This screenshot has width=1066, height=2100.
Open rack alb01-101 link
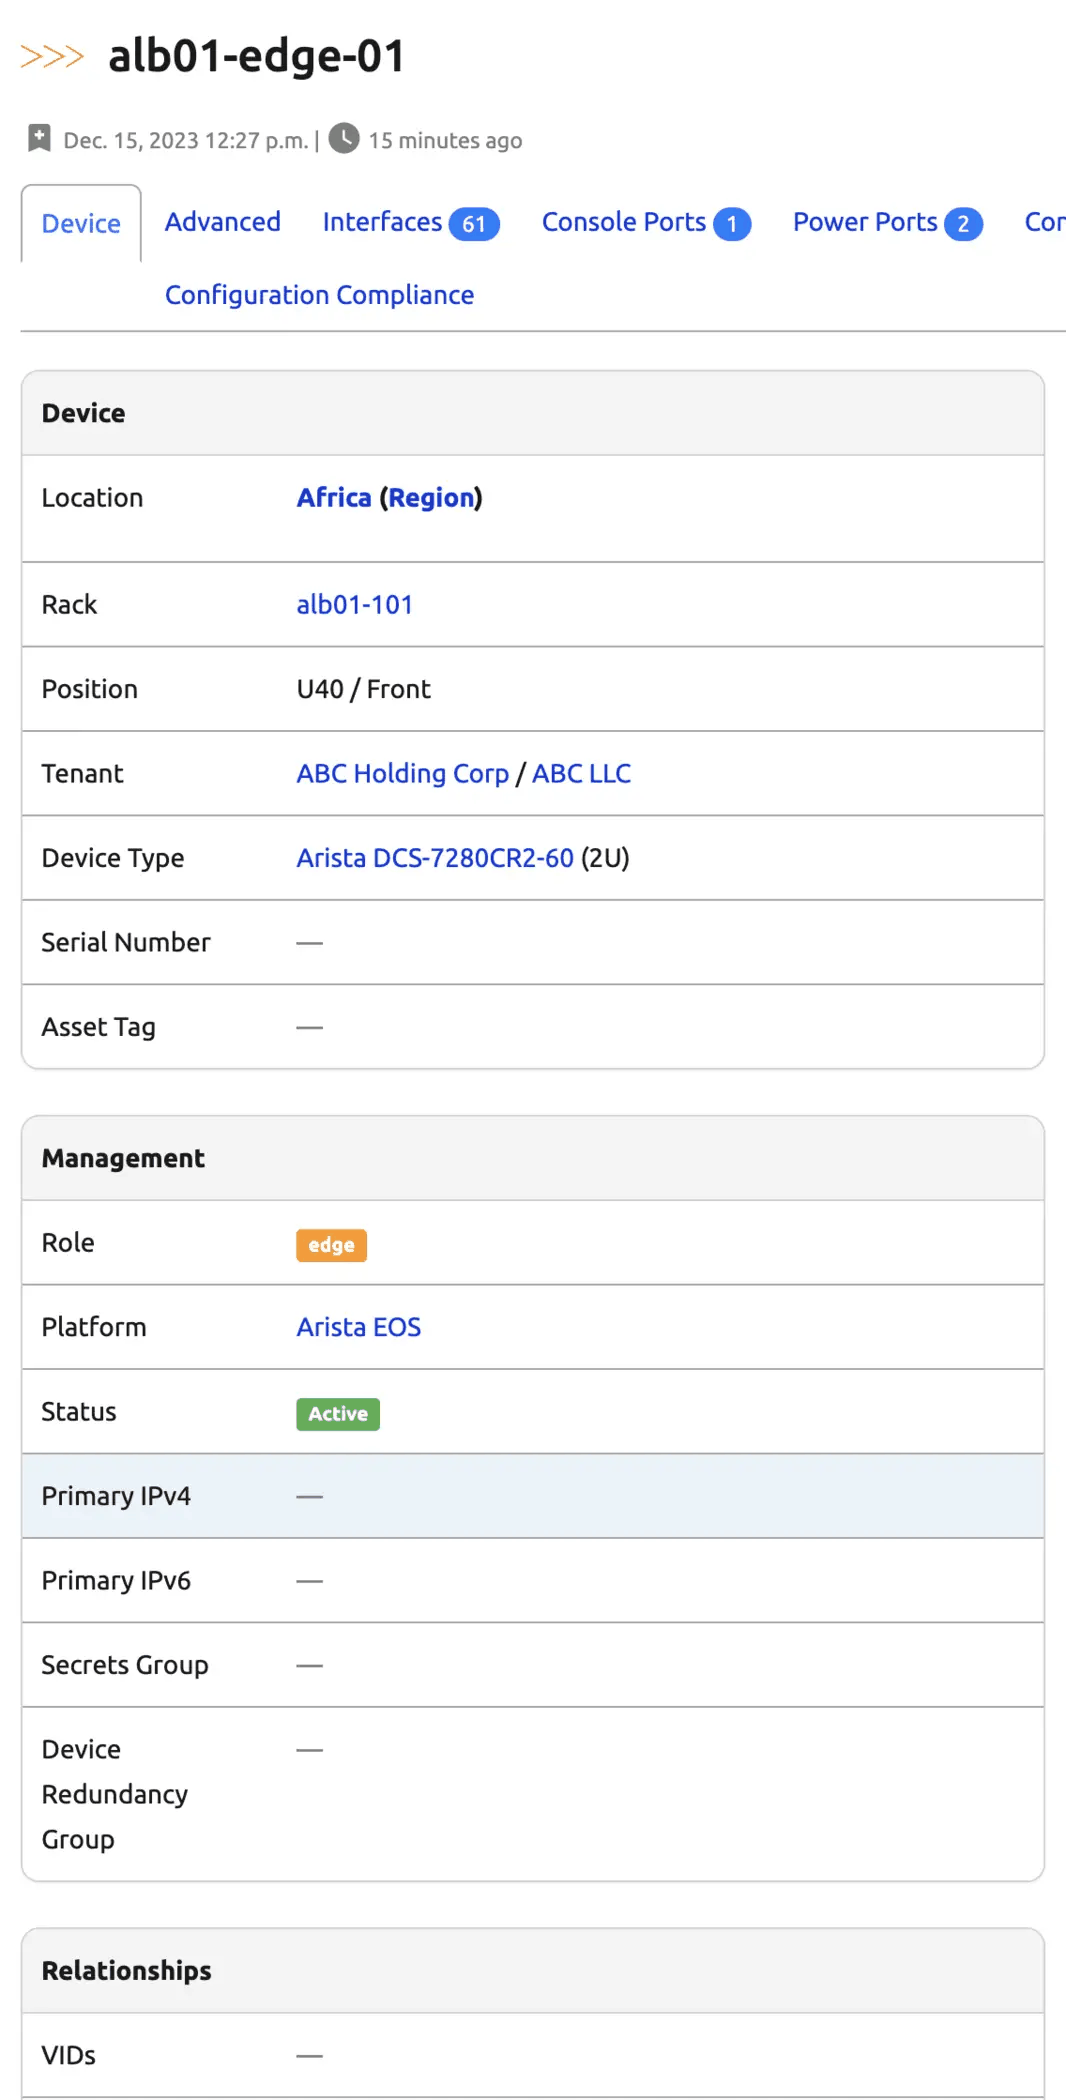click(x=354, y=605)
